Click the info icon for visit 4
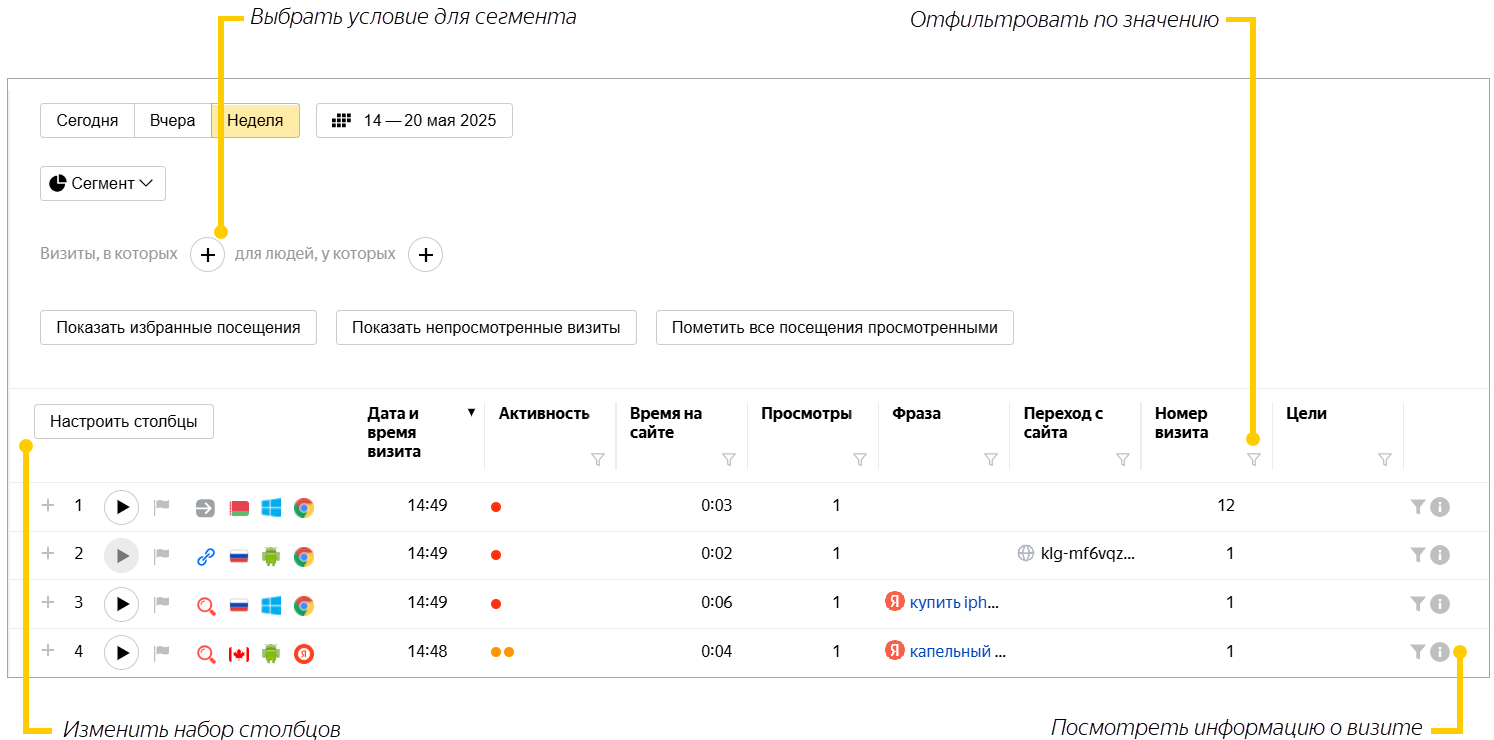The image size is (1494, 740). [1439, 652]
